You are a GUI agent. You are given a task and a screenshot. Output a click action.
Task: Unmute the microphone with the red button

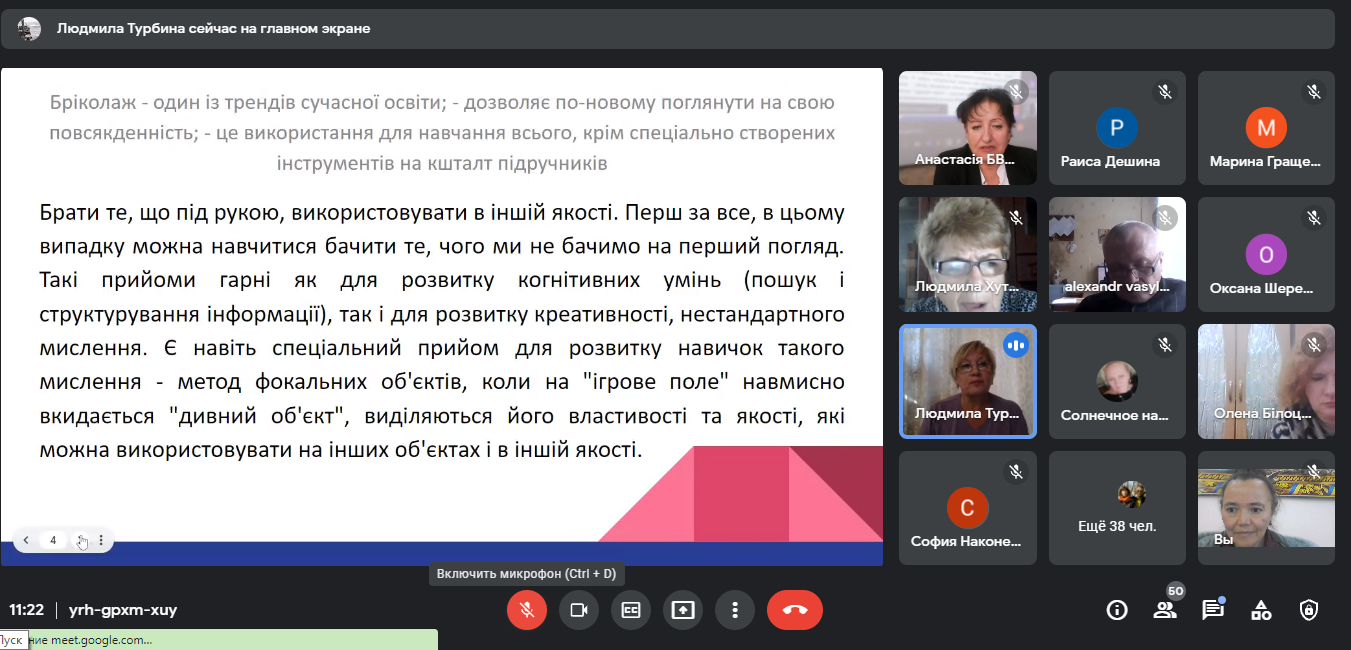[526, 610]
